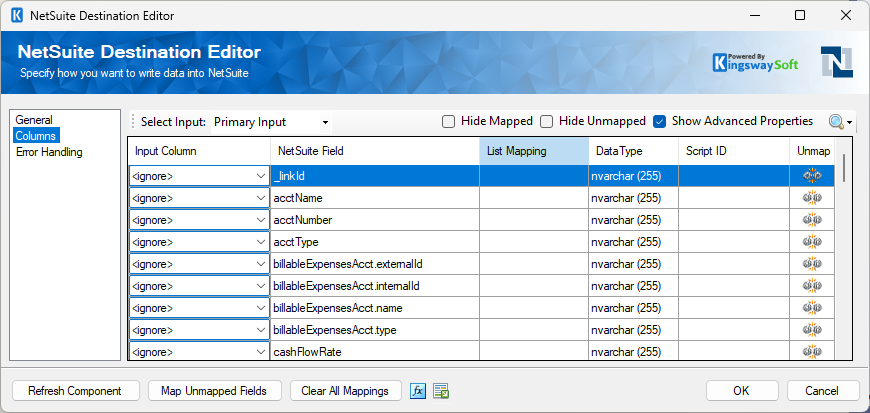Open the General page

click(x=34, y=120)
